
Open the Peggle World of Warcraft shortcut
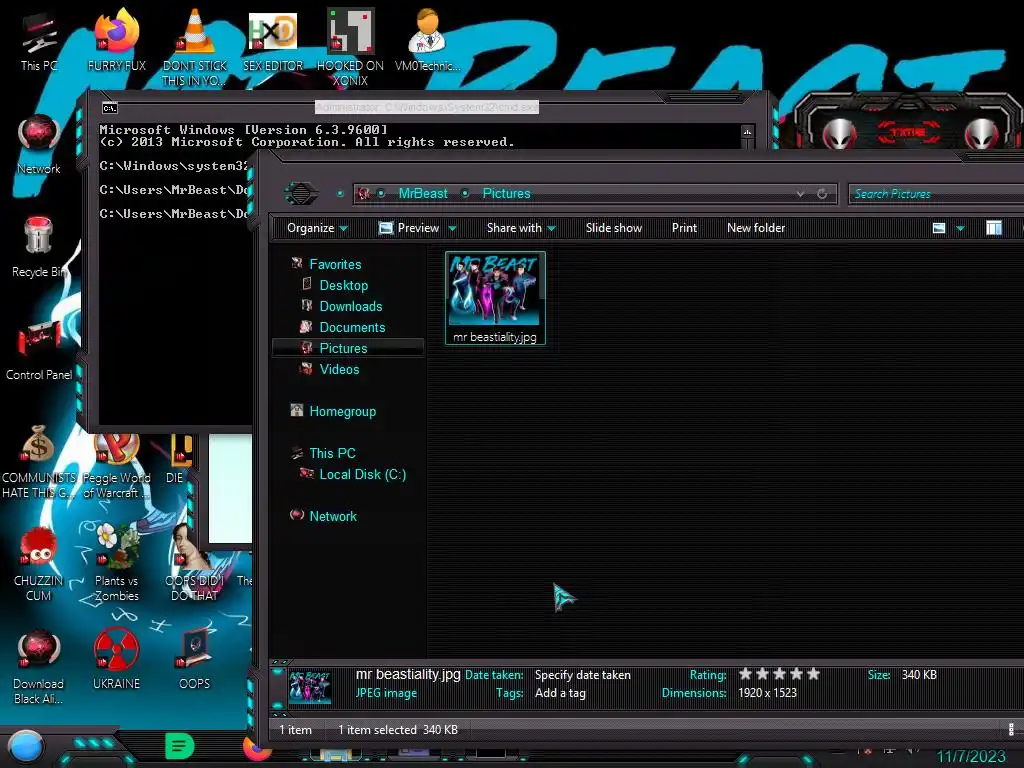pyautogui.click(x=116, y=466)
